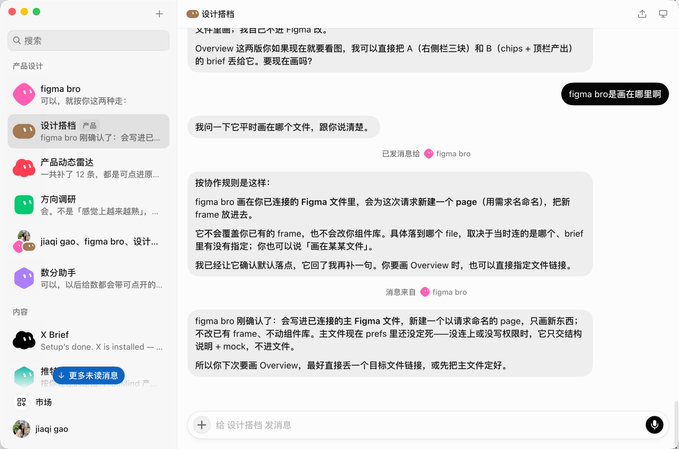The image size is (679, 449).
Task: Click figma bro link after 消息来自
Action: pyautogui.click(x=444, y=292)
